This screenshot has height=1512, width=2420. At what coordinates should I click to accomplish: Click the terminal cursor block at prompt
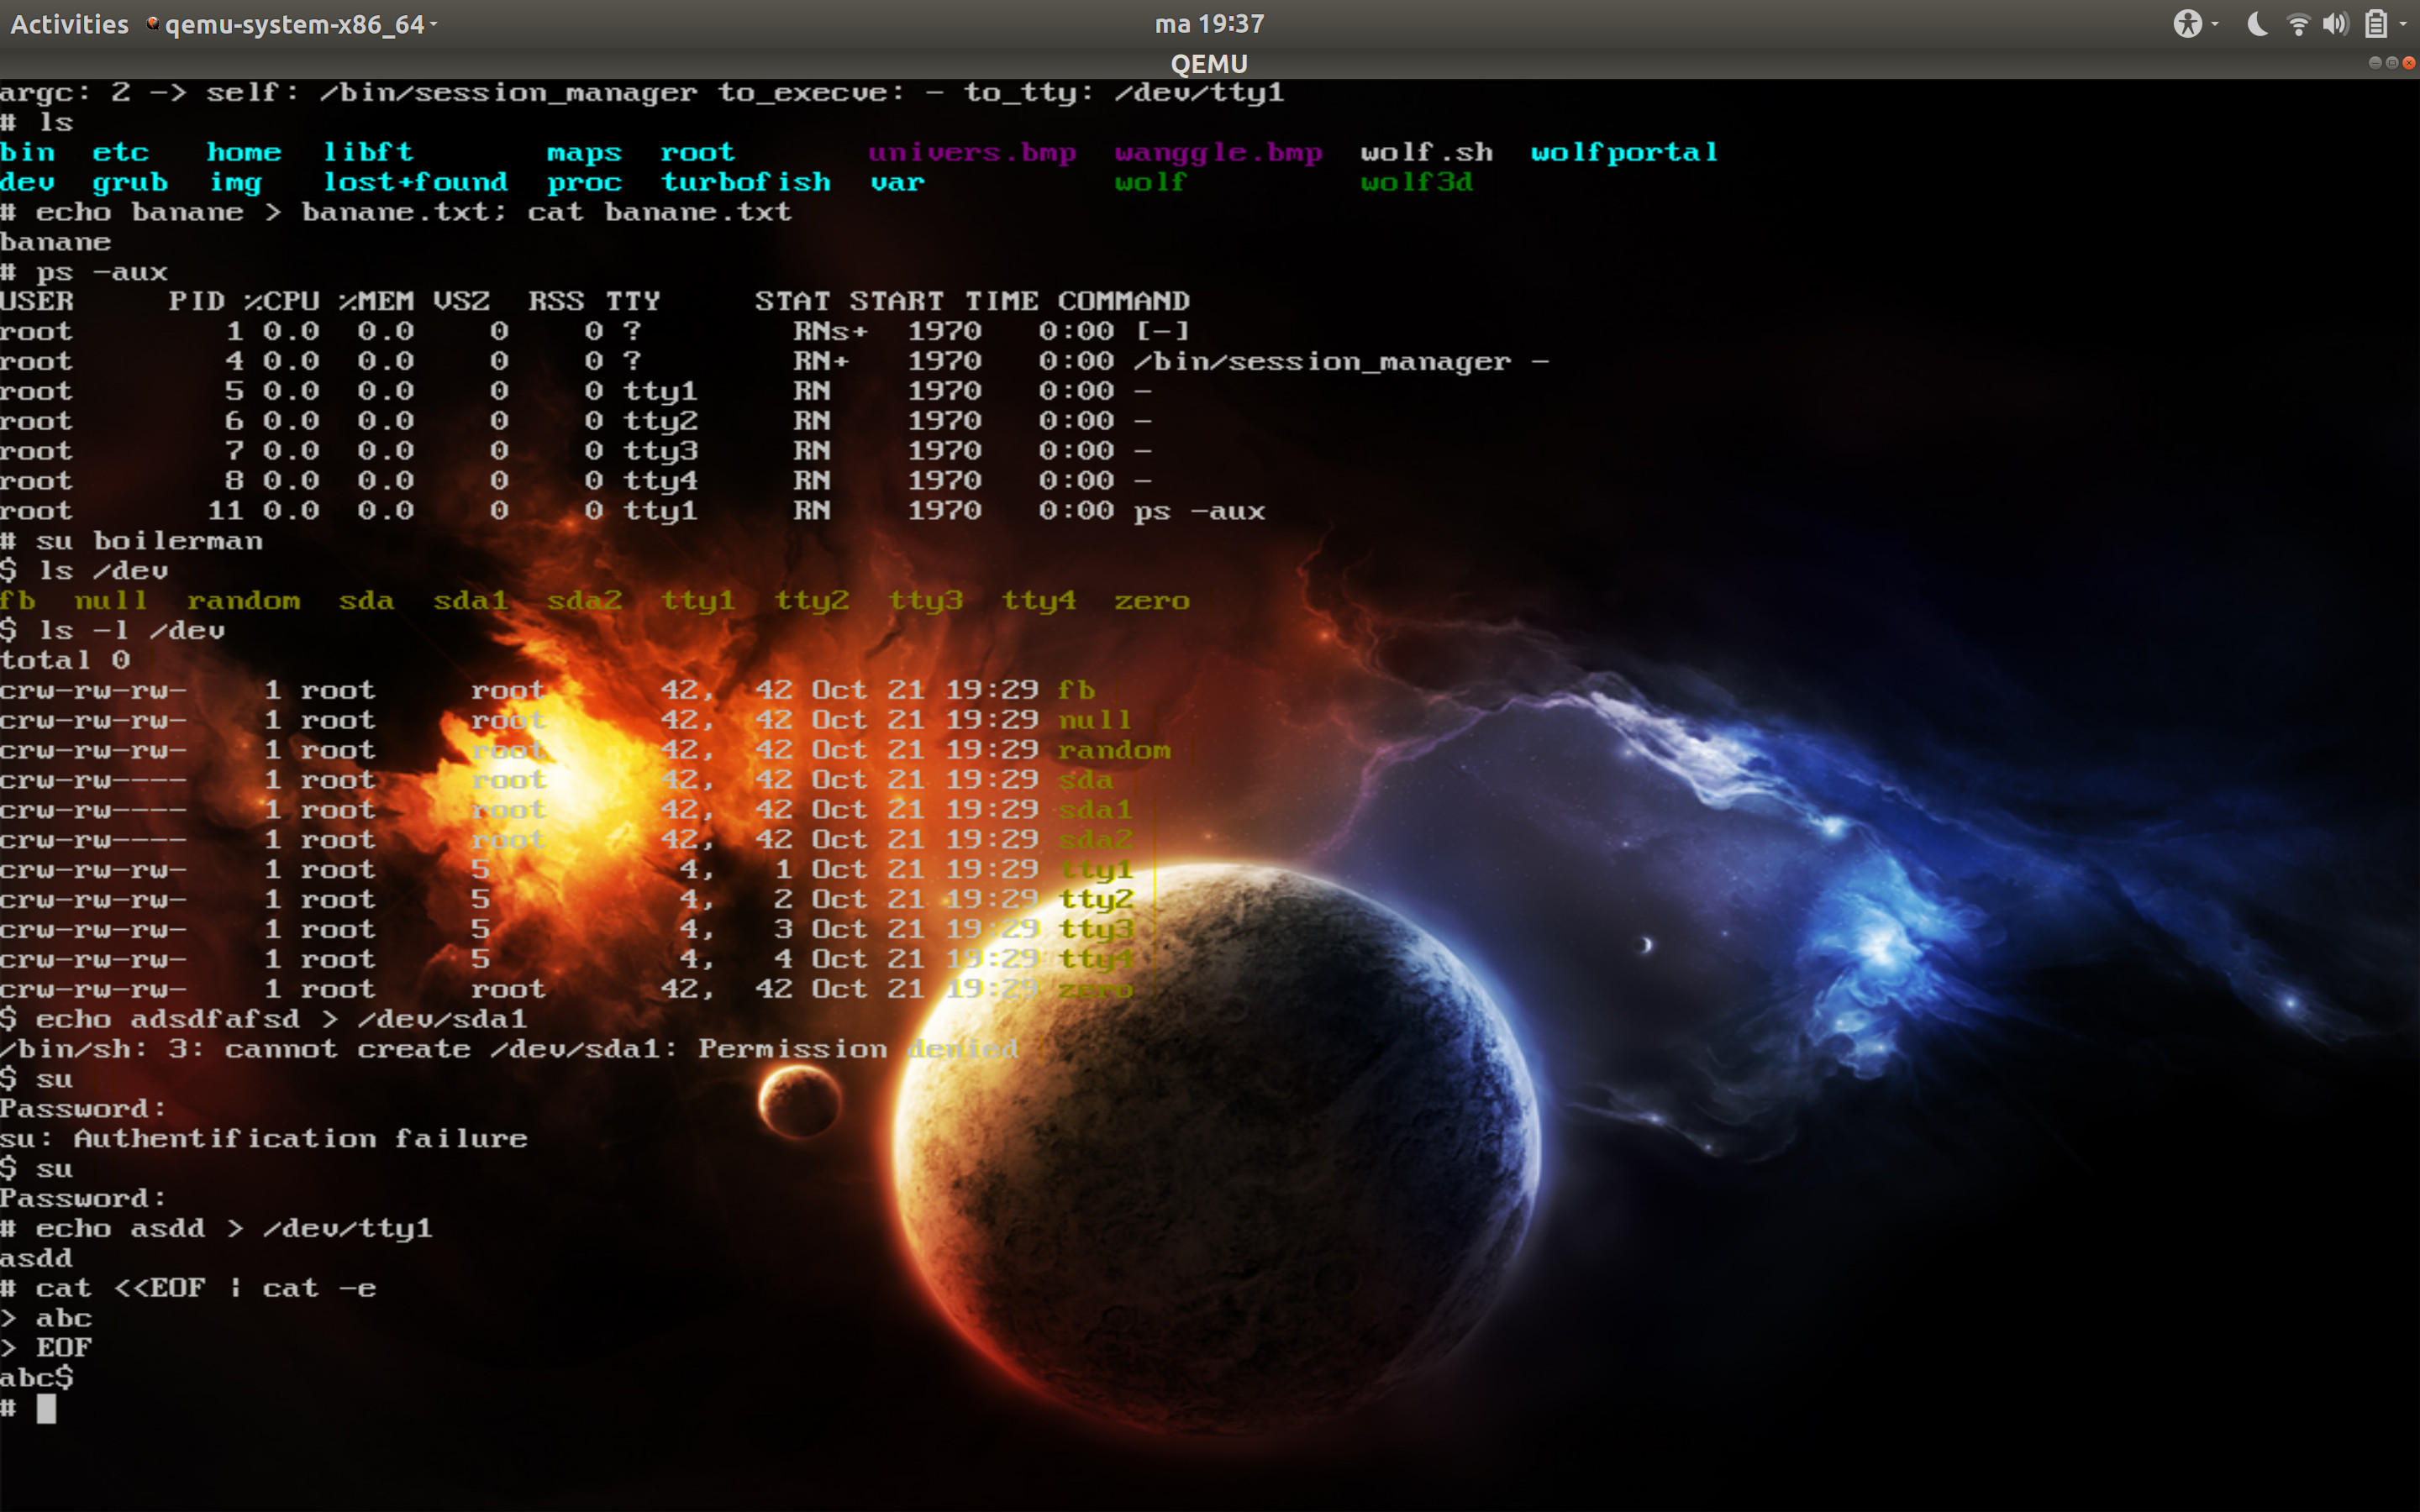pos(46,1408)
